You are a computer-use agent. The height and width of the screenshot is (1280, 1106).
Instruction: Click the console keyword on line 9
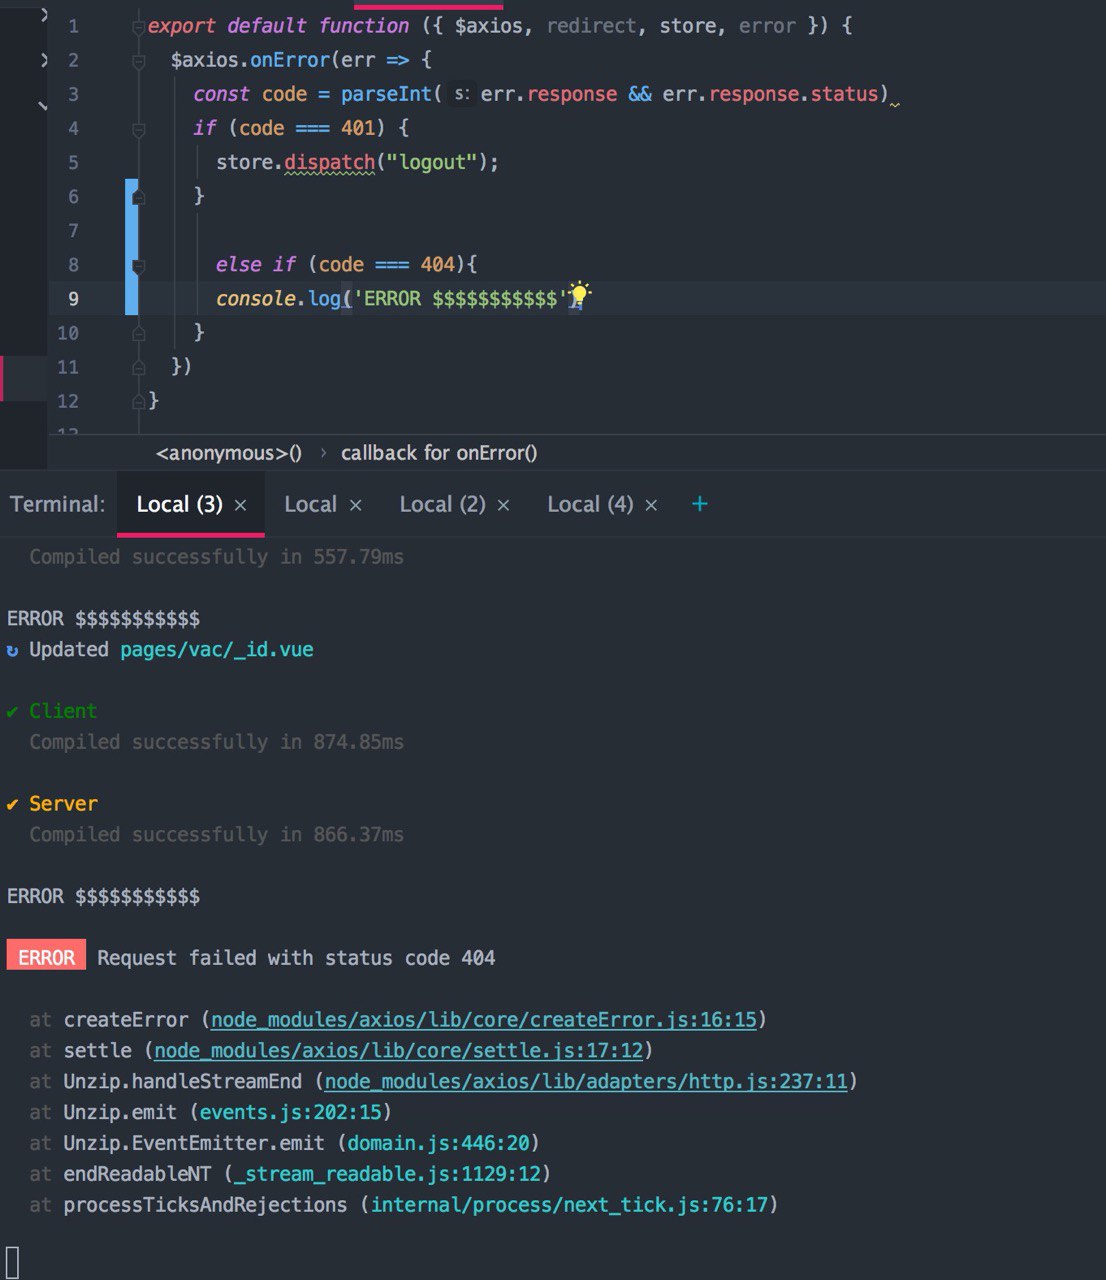click(256, 298)
